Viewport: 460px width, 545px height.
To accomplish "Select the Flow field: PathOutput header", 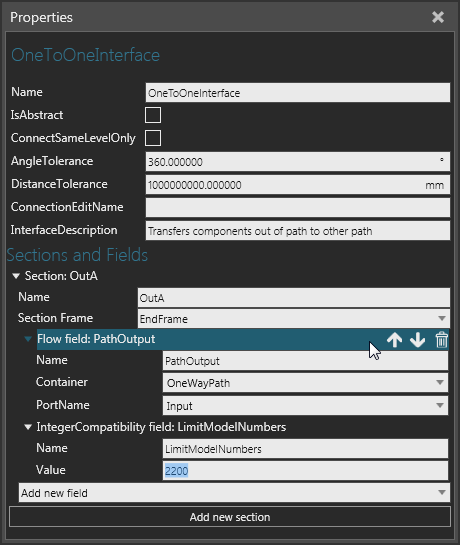I will pos(202,339).
